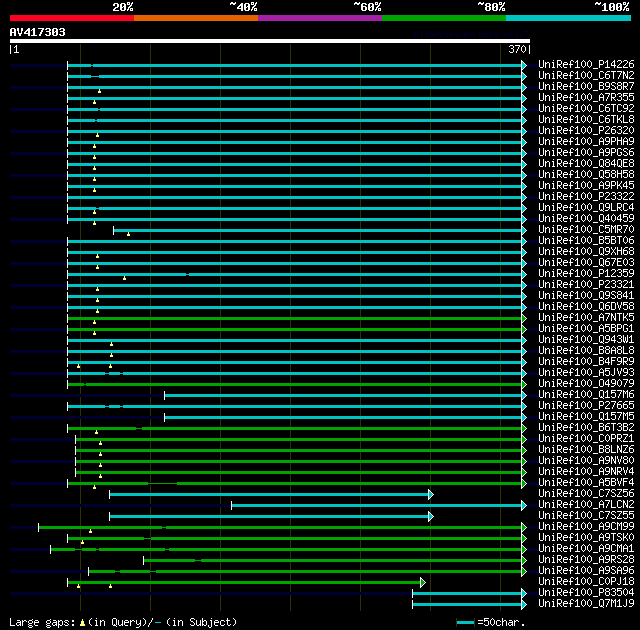
Task: Select the UniRef100_P26320 label
Action: click(586, 131)
